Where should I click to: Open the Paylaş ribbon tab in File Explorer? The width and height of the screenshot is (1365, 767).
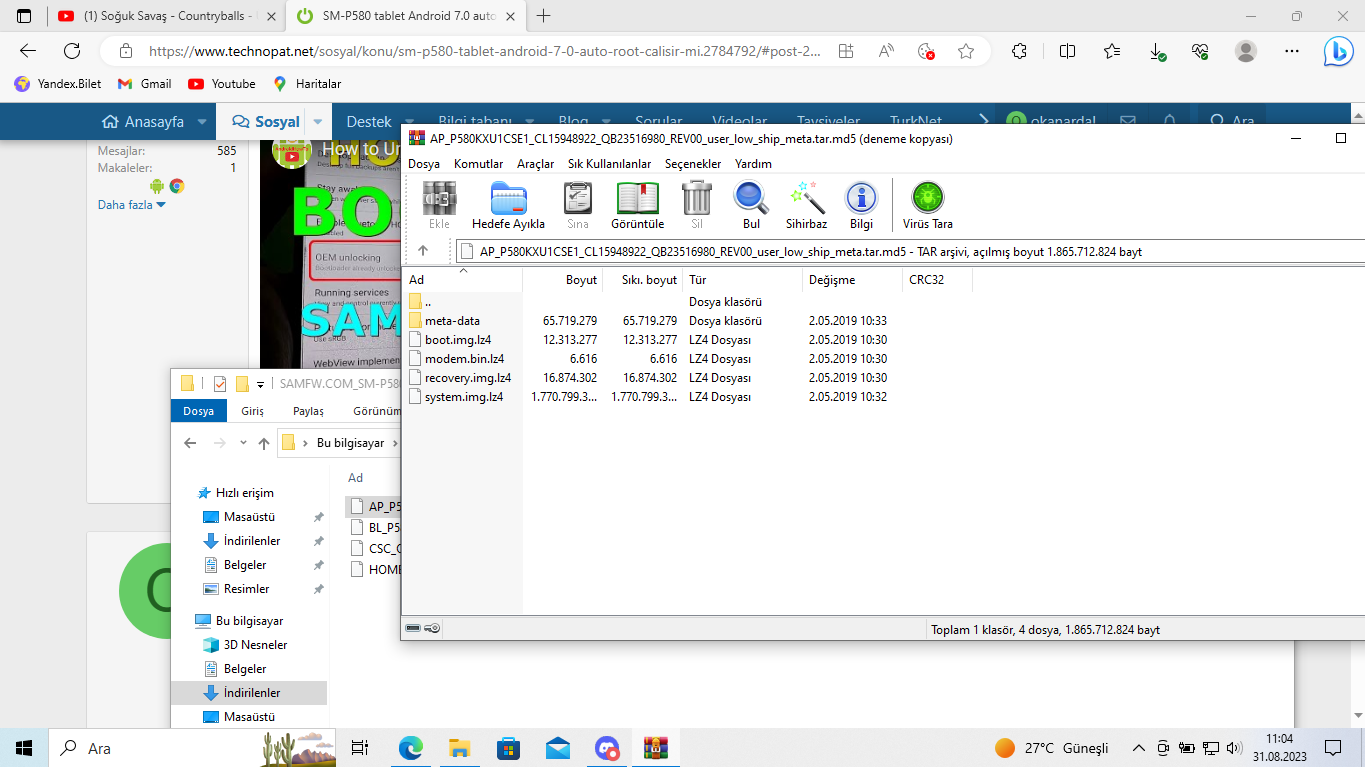coord(308,411)
